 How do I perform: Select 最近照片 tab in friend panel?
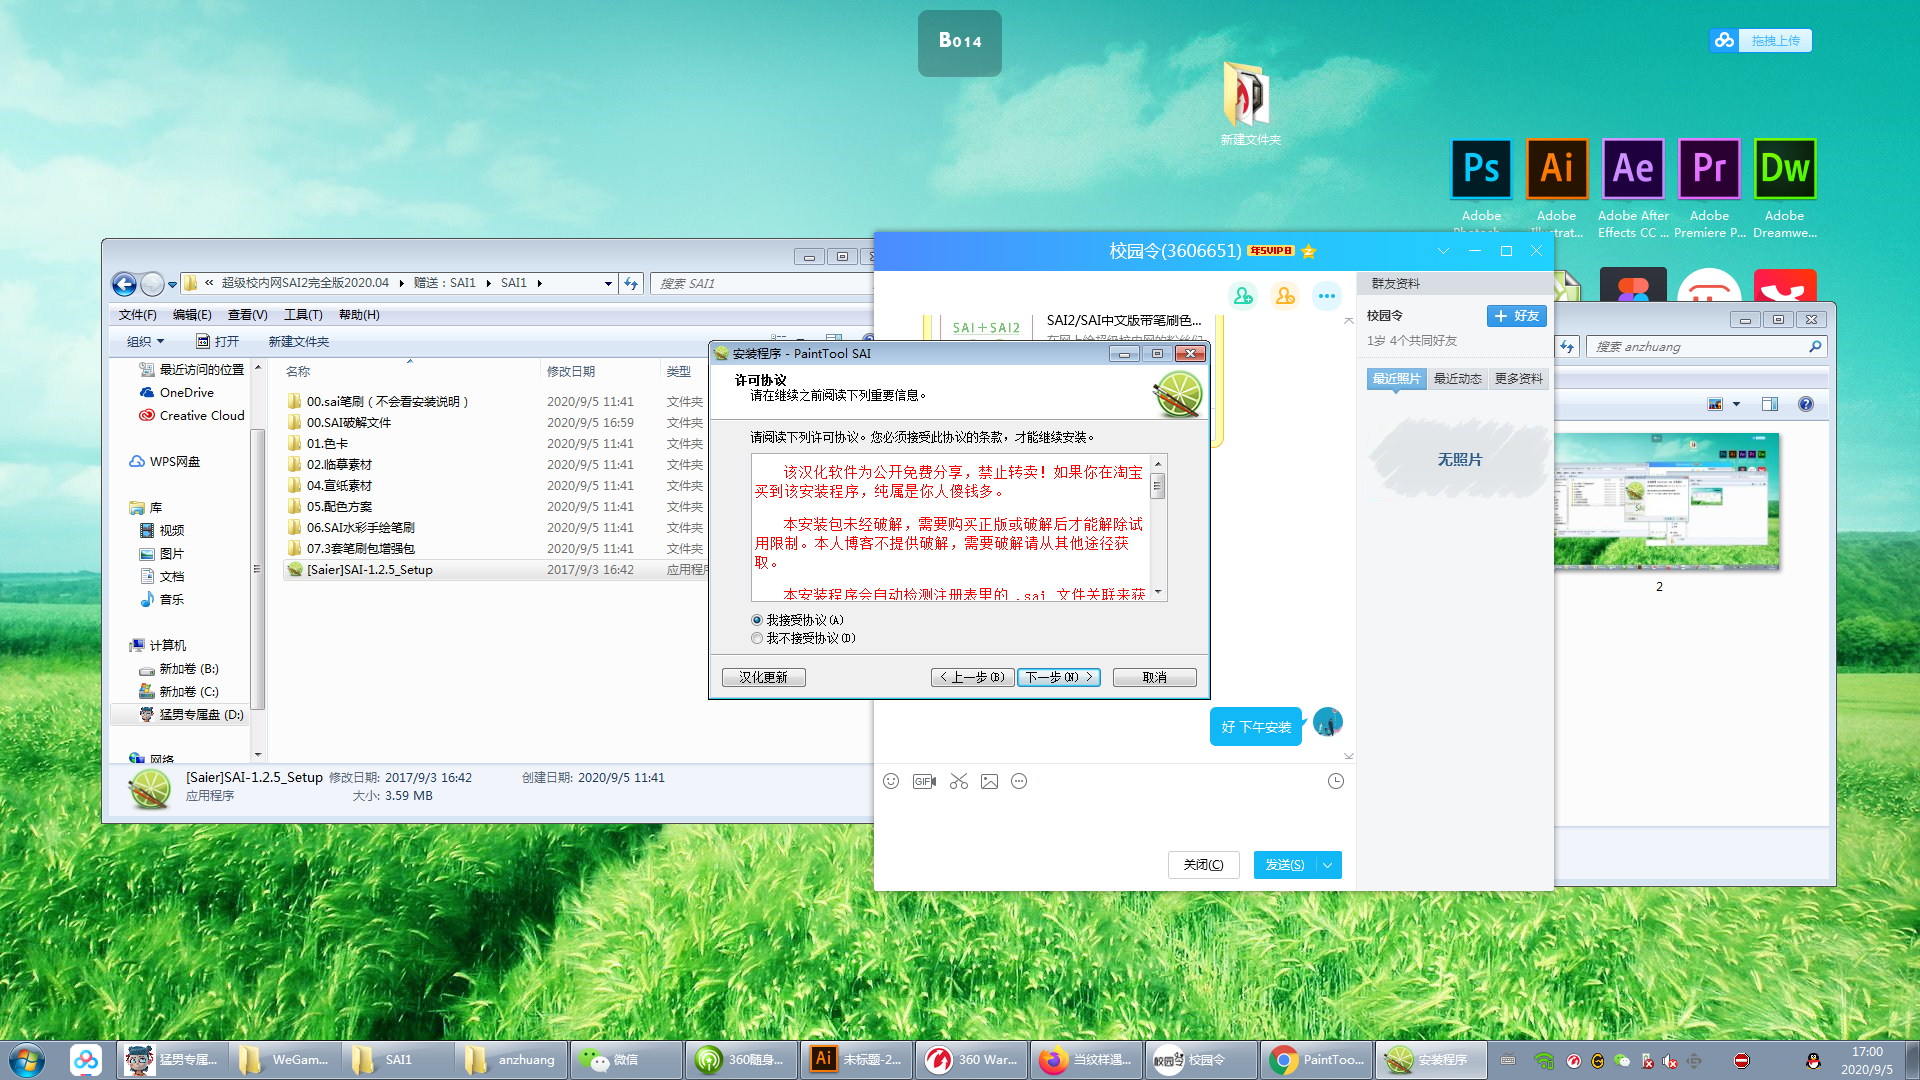[1396, 378]
